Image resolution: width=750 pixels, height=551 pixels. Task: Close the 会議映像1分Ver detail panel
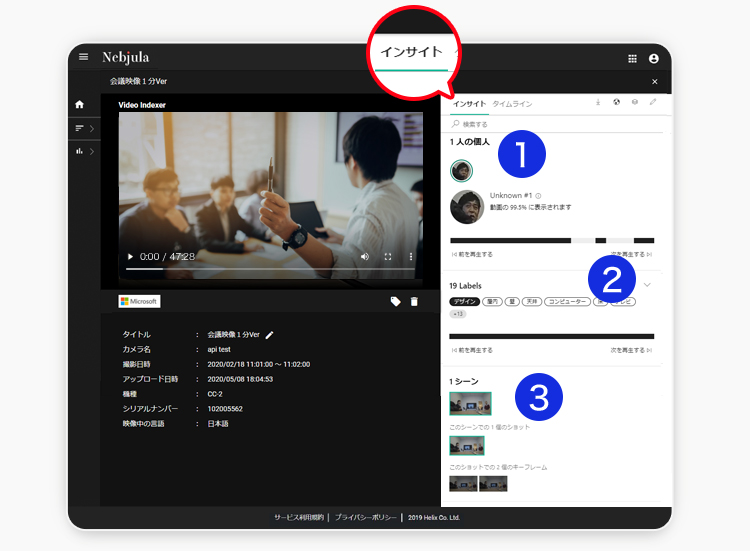(654, 82)
